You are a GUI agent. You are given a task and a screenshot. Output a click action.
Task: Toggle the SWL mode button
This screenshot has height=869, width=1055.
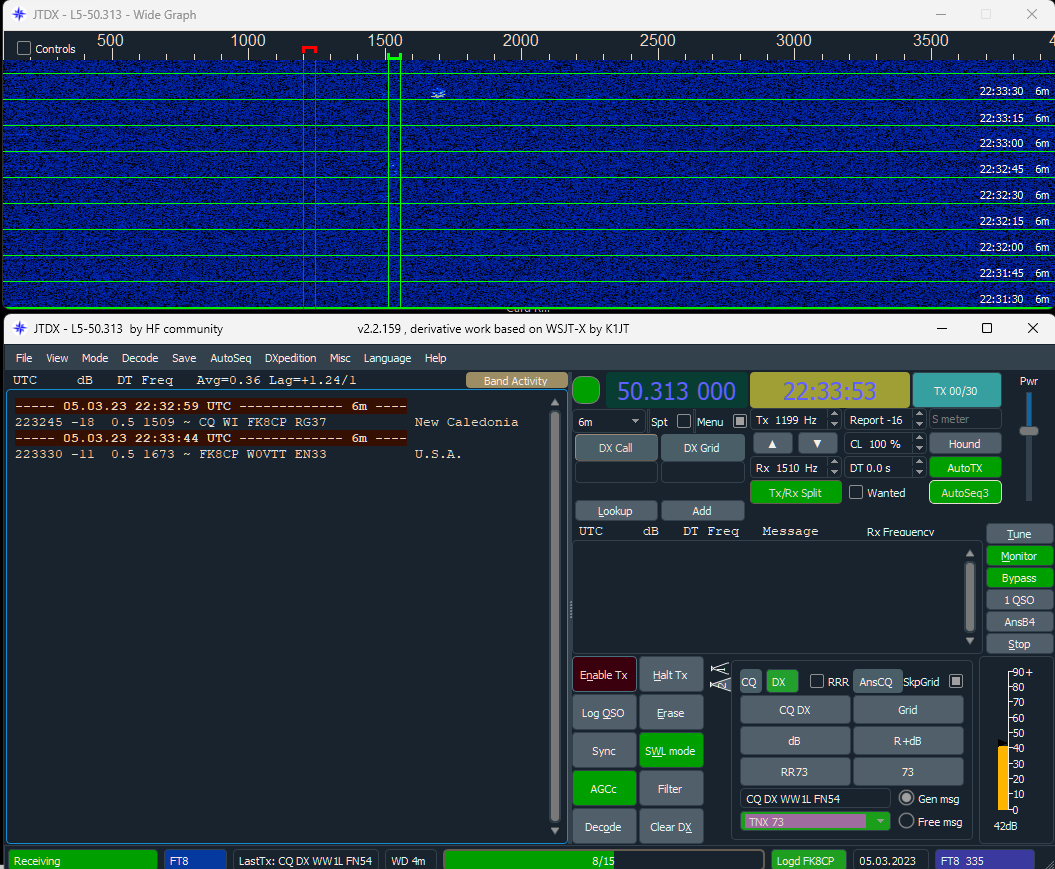[x=670, y=751]
